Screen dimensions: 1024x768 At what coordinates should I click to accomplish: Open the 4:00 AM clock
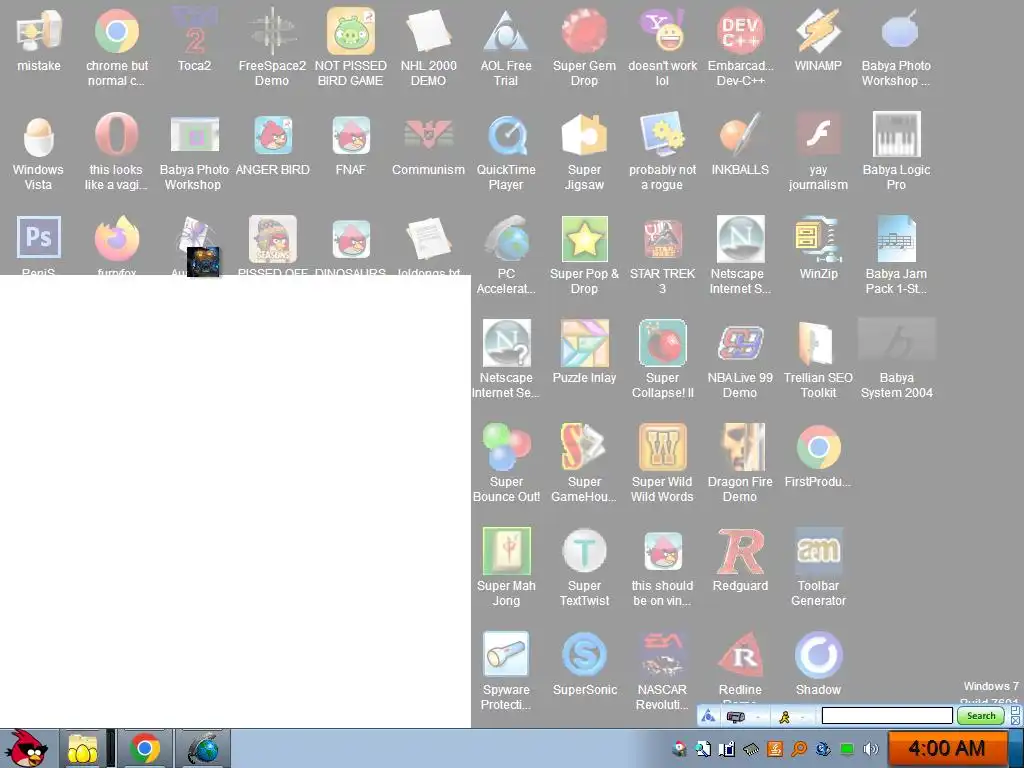tap(946, 748)
